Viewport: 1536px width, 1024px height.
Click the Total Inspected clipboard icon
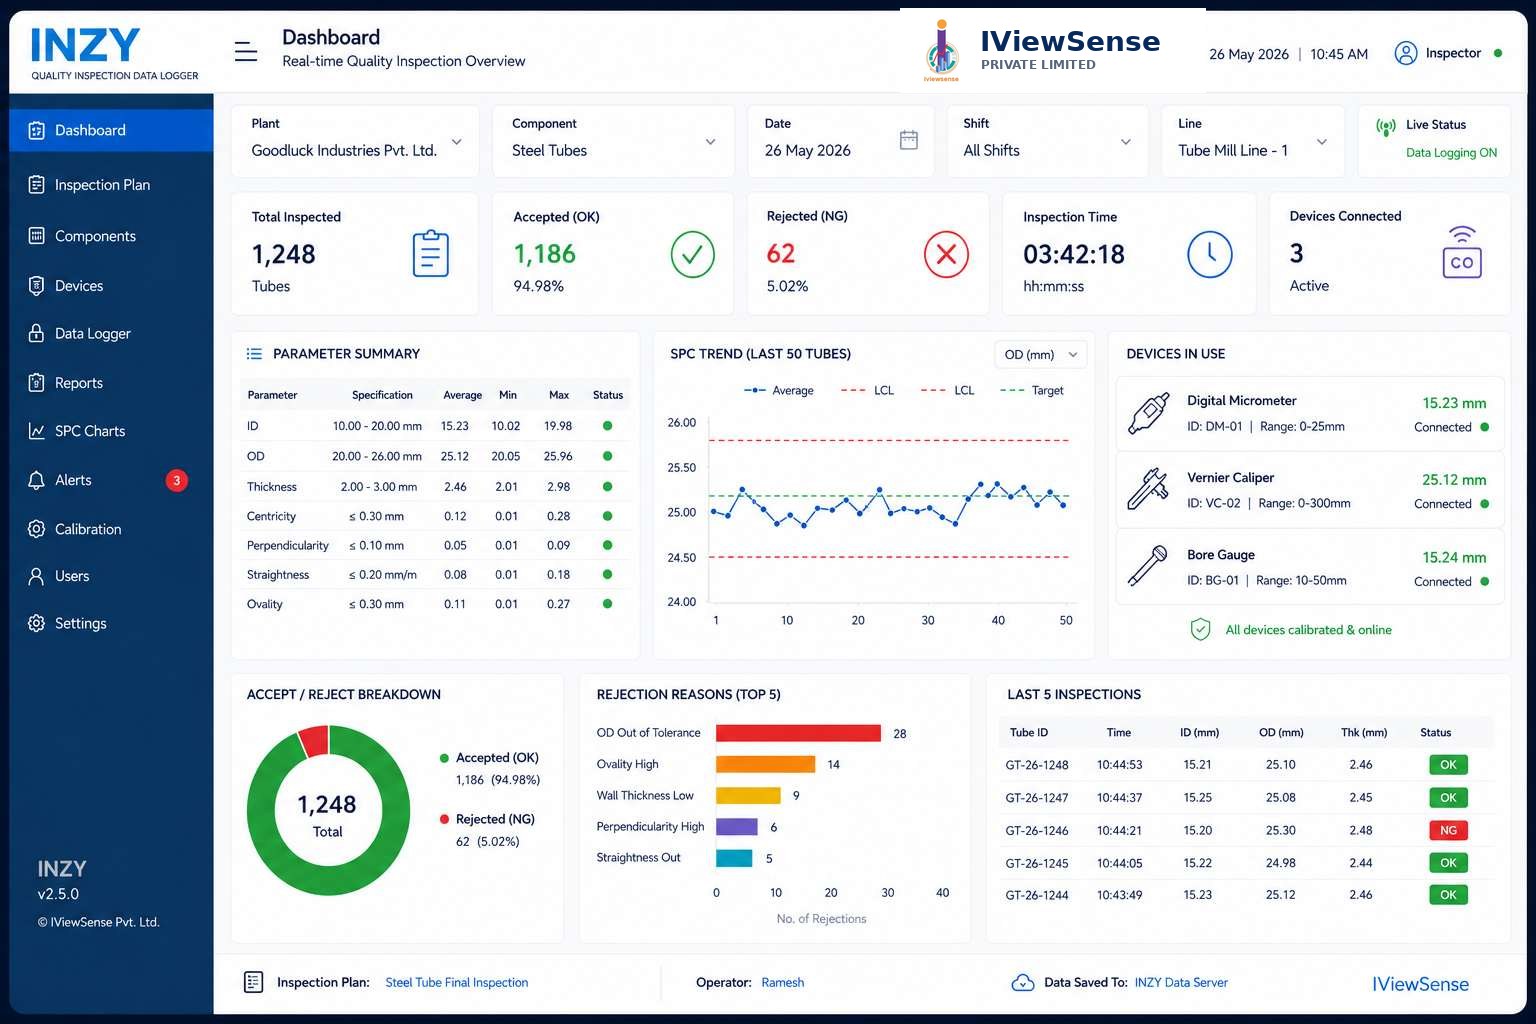(431, 254)
